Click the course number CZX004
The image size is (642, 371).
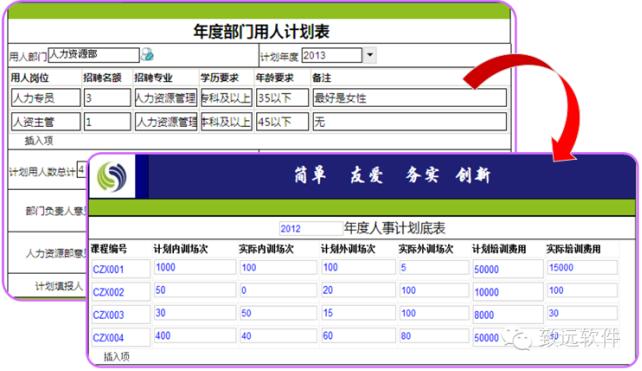pyautogui.click(x=120, y=338)
